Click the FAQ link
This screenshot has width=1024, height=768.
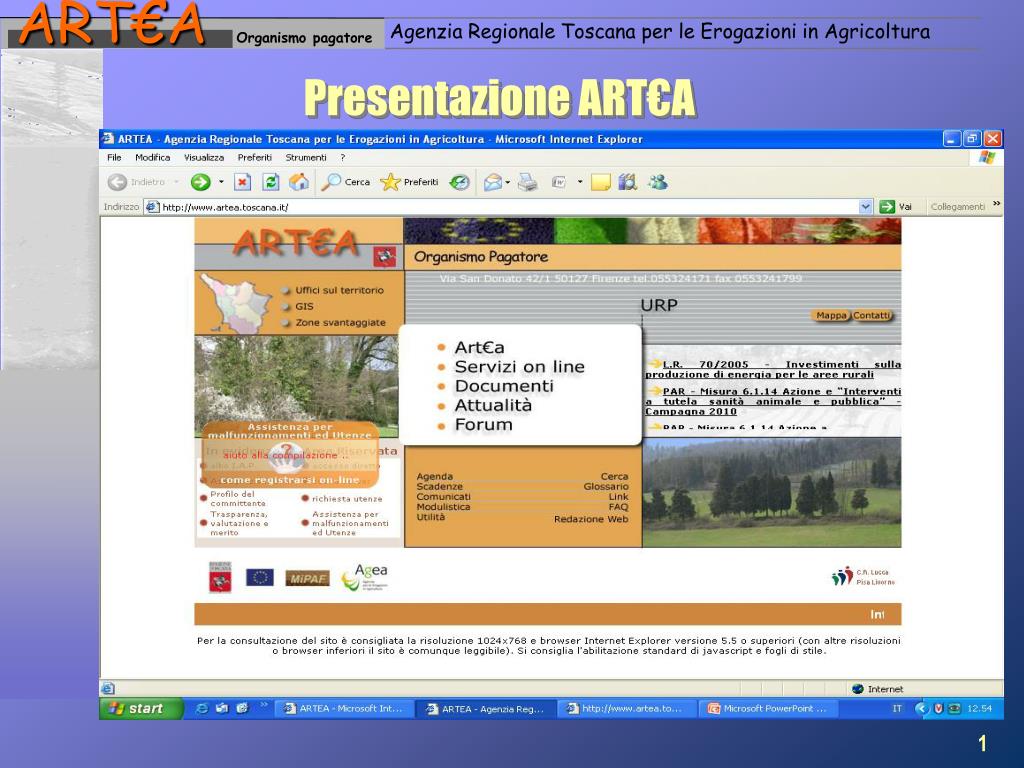click(x=618, y=507)
